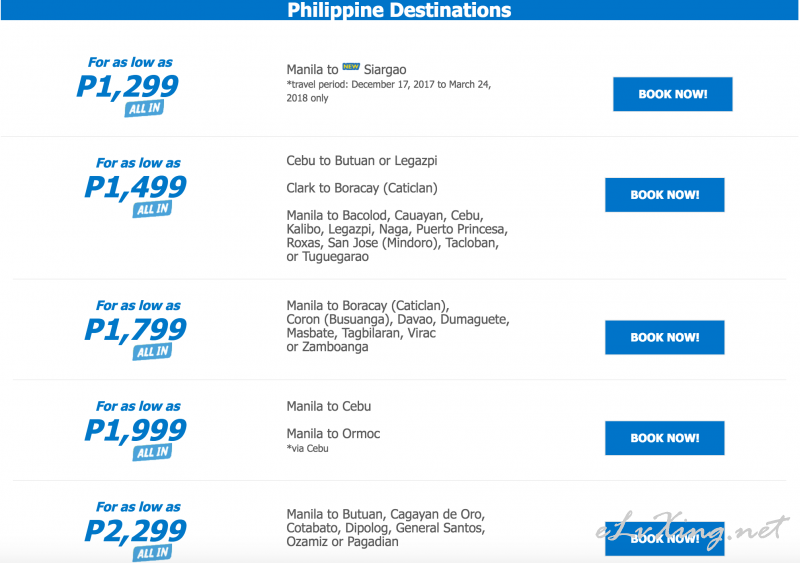Click the ALL IN badge under P1,799

[x=153, y=351]
